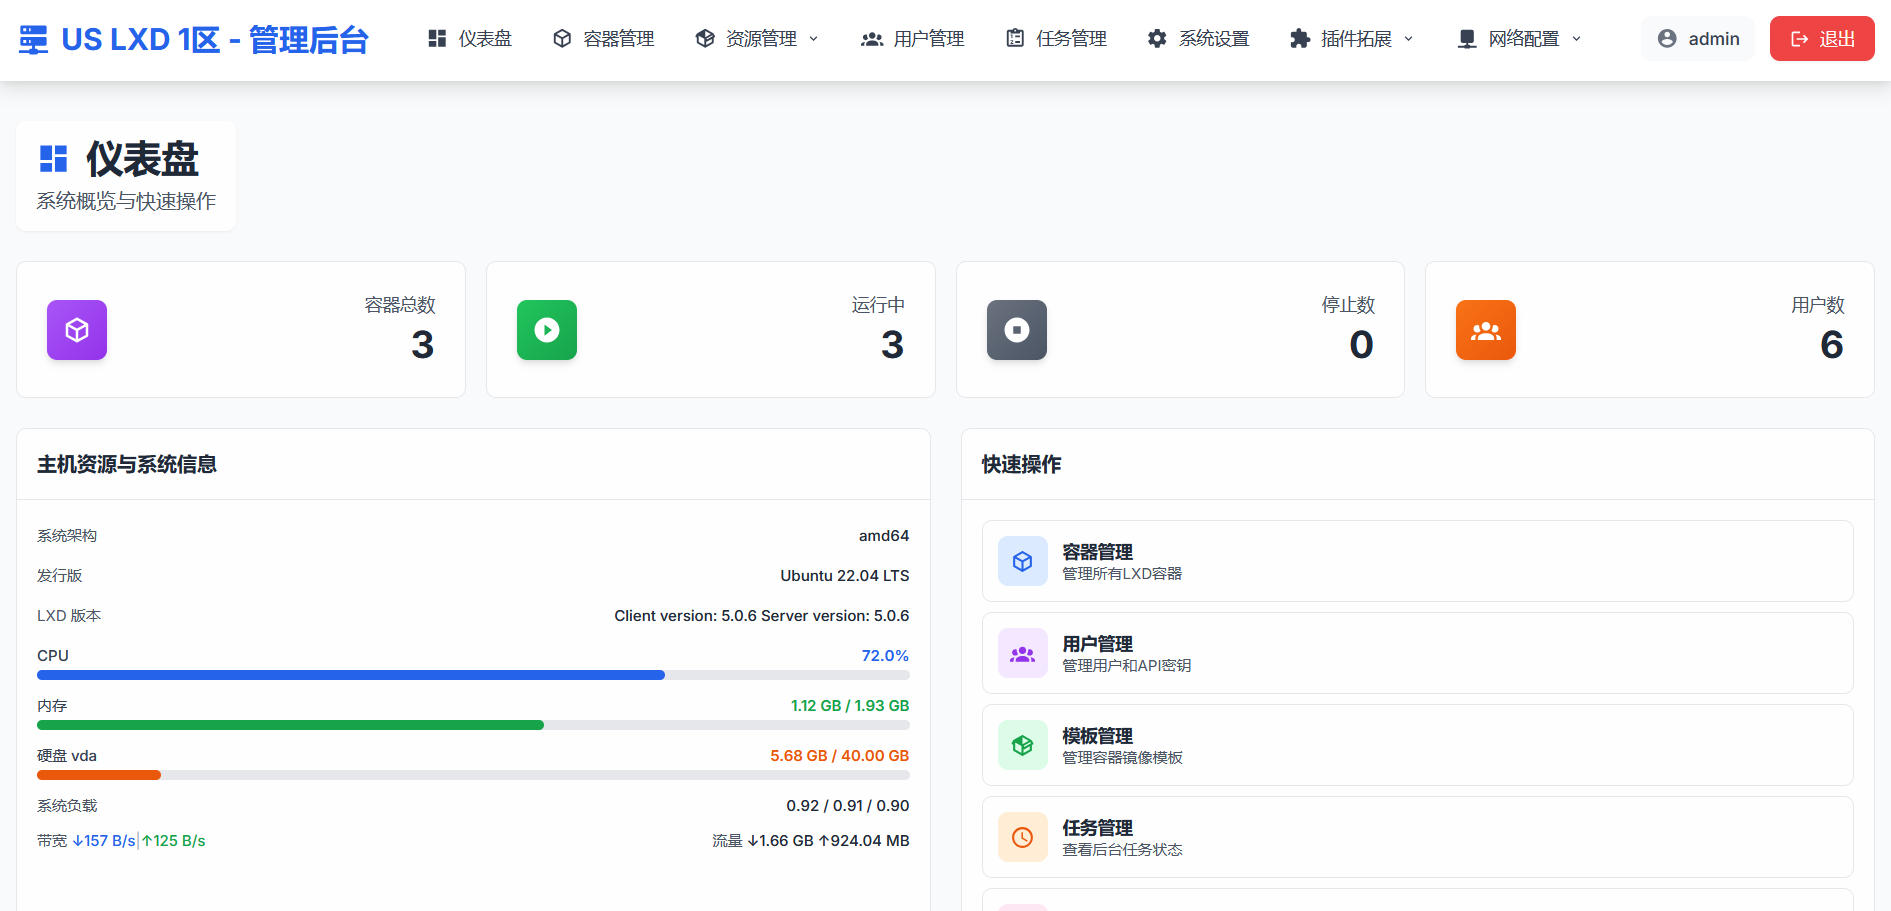Screen dimensions: 1891x911
Task: Click the cube icon next to 资源管理 in navbar
Action: coord(705,39)
